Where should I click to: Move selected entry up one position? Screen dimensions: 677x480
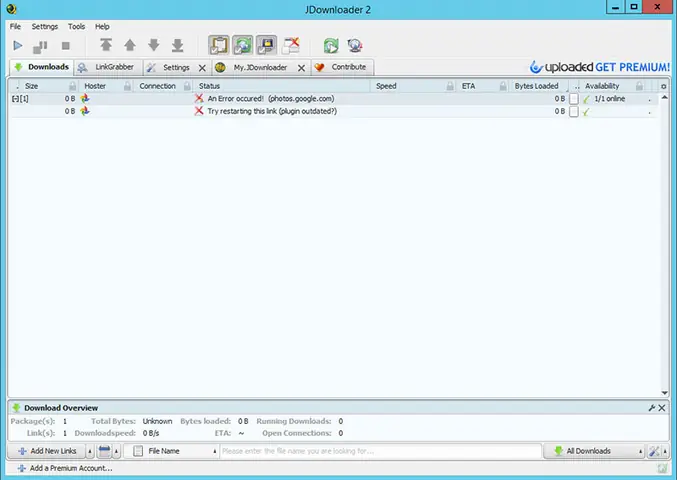tap(130, 45)
